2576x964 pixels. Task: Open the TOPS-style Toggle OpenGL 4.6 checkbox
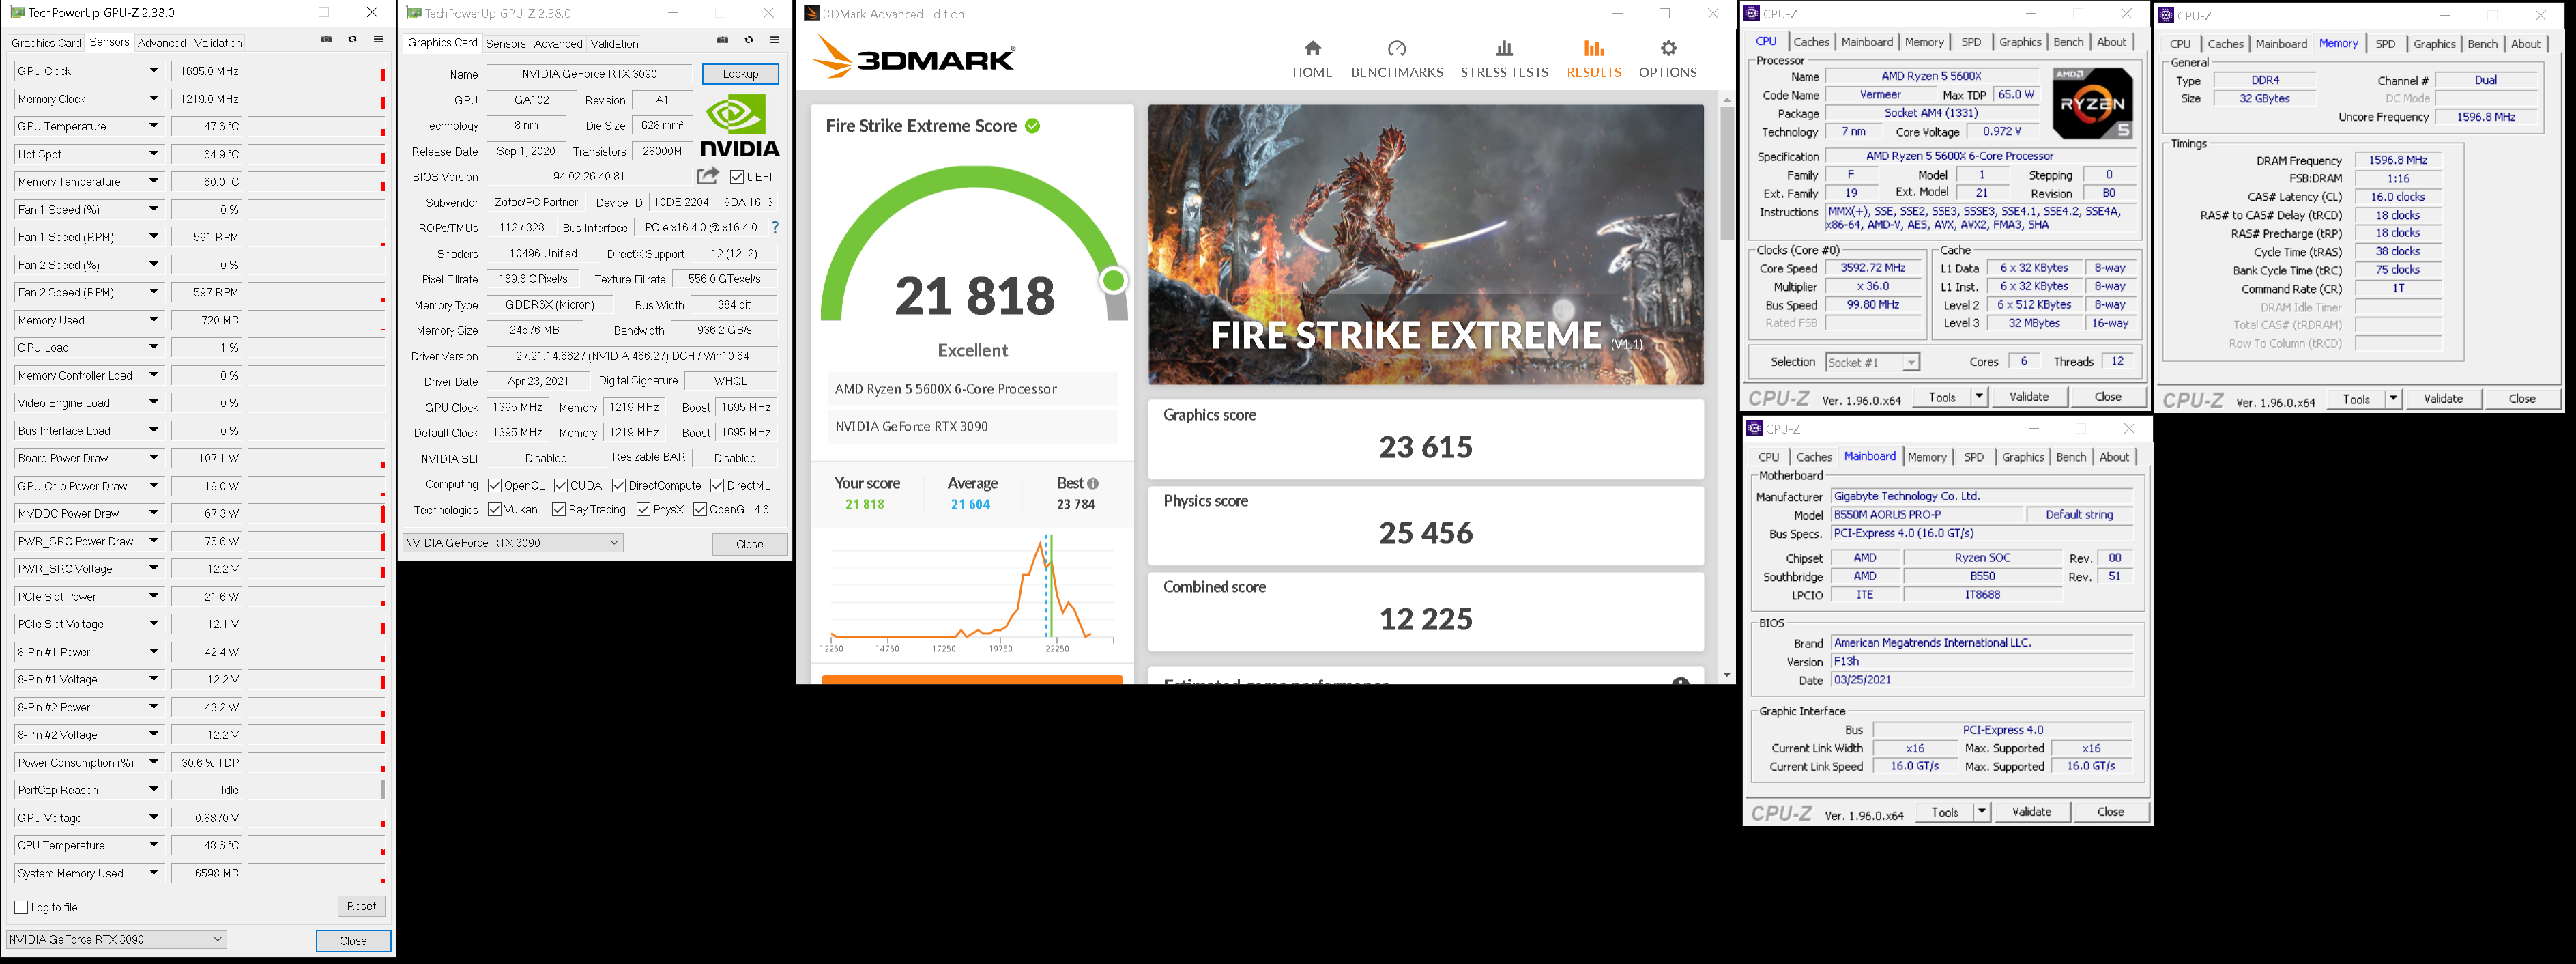[x=700, y=509]
